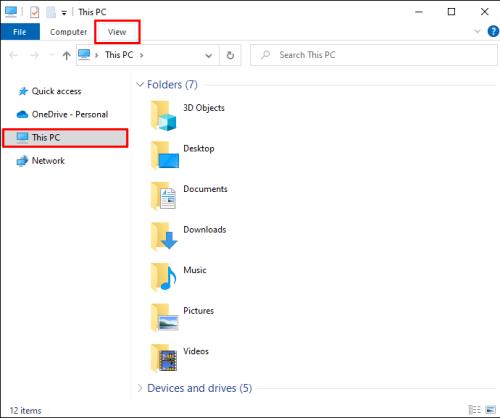Expand the Devices and drives (5) section
This screenshot has width=500, height=418.
pos(140,388)
